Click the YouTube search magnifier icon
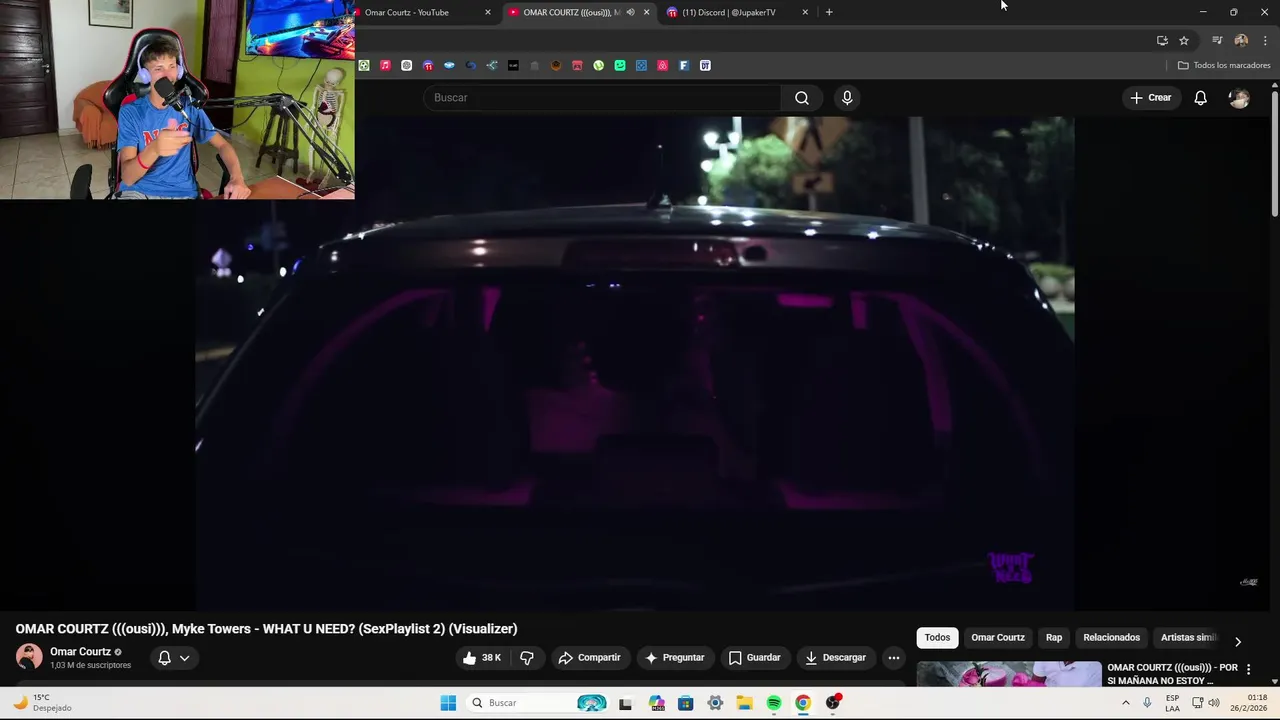The image size is (1280, 720). tap(802, 98)
